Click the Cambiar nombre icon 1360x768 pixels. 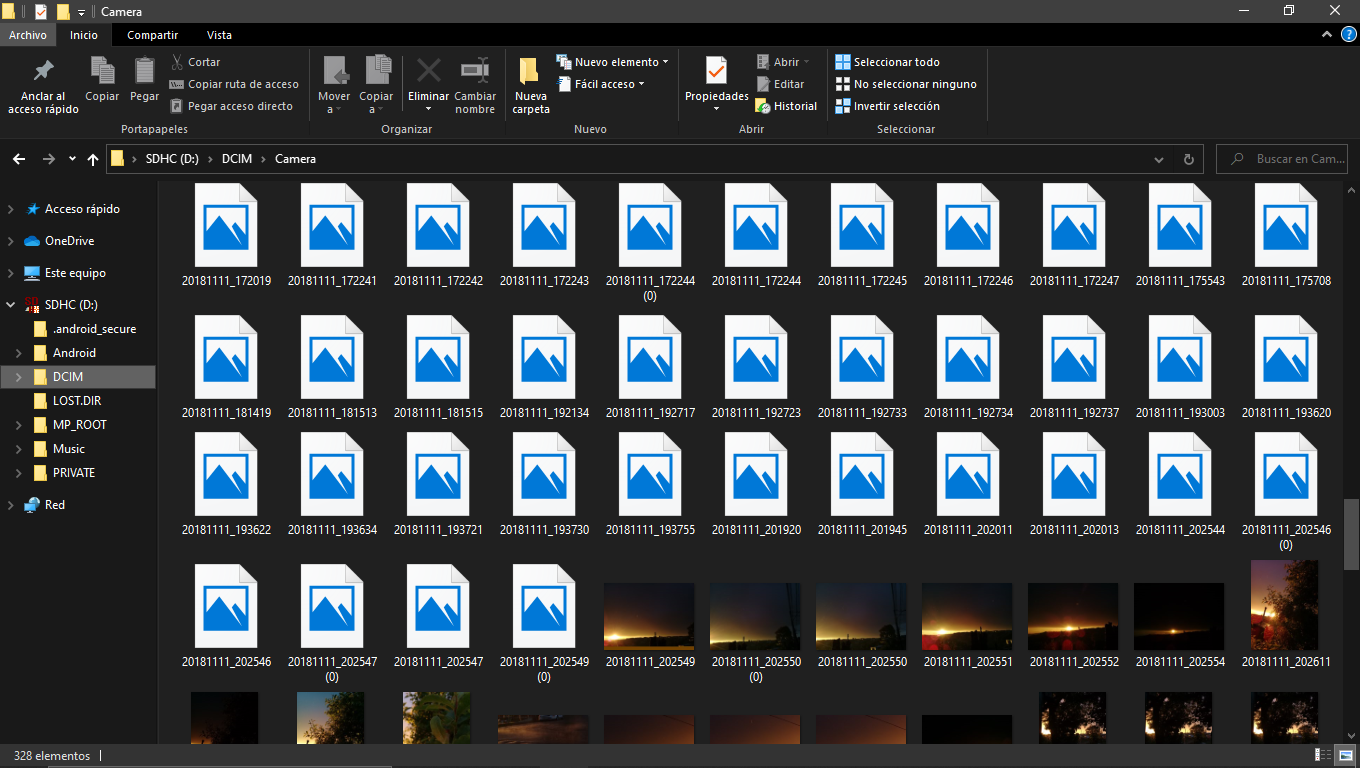point(475,71)
